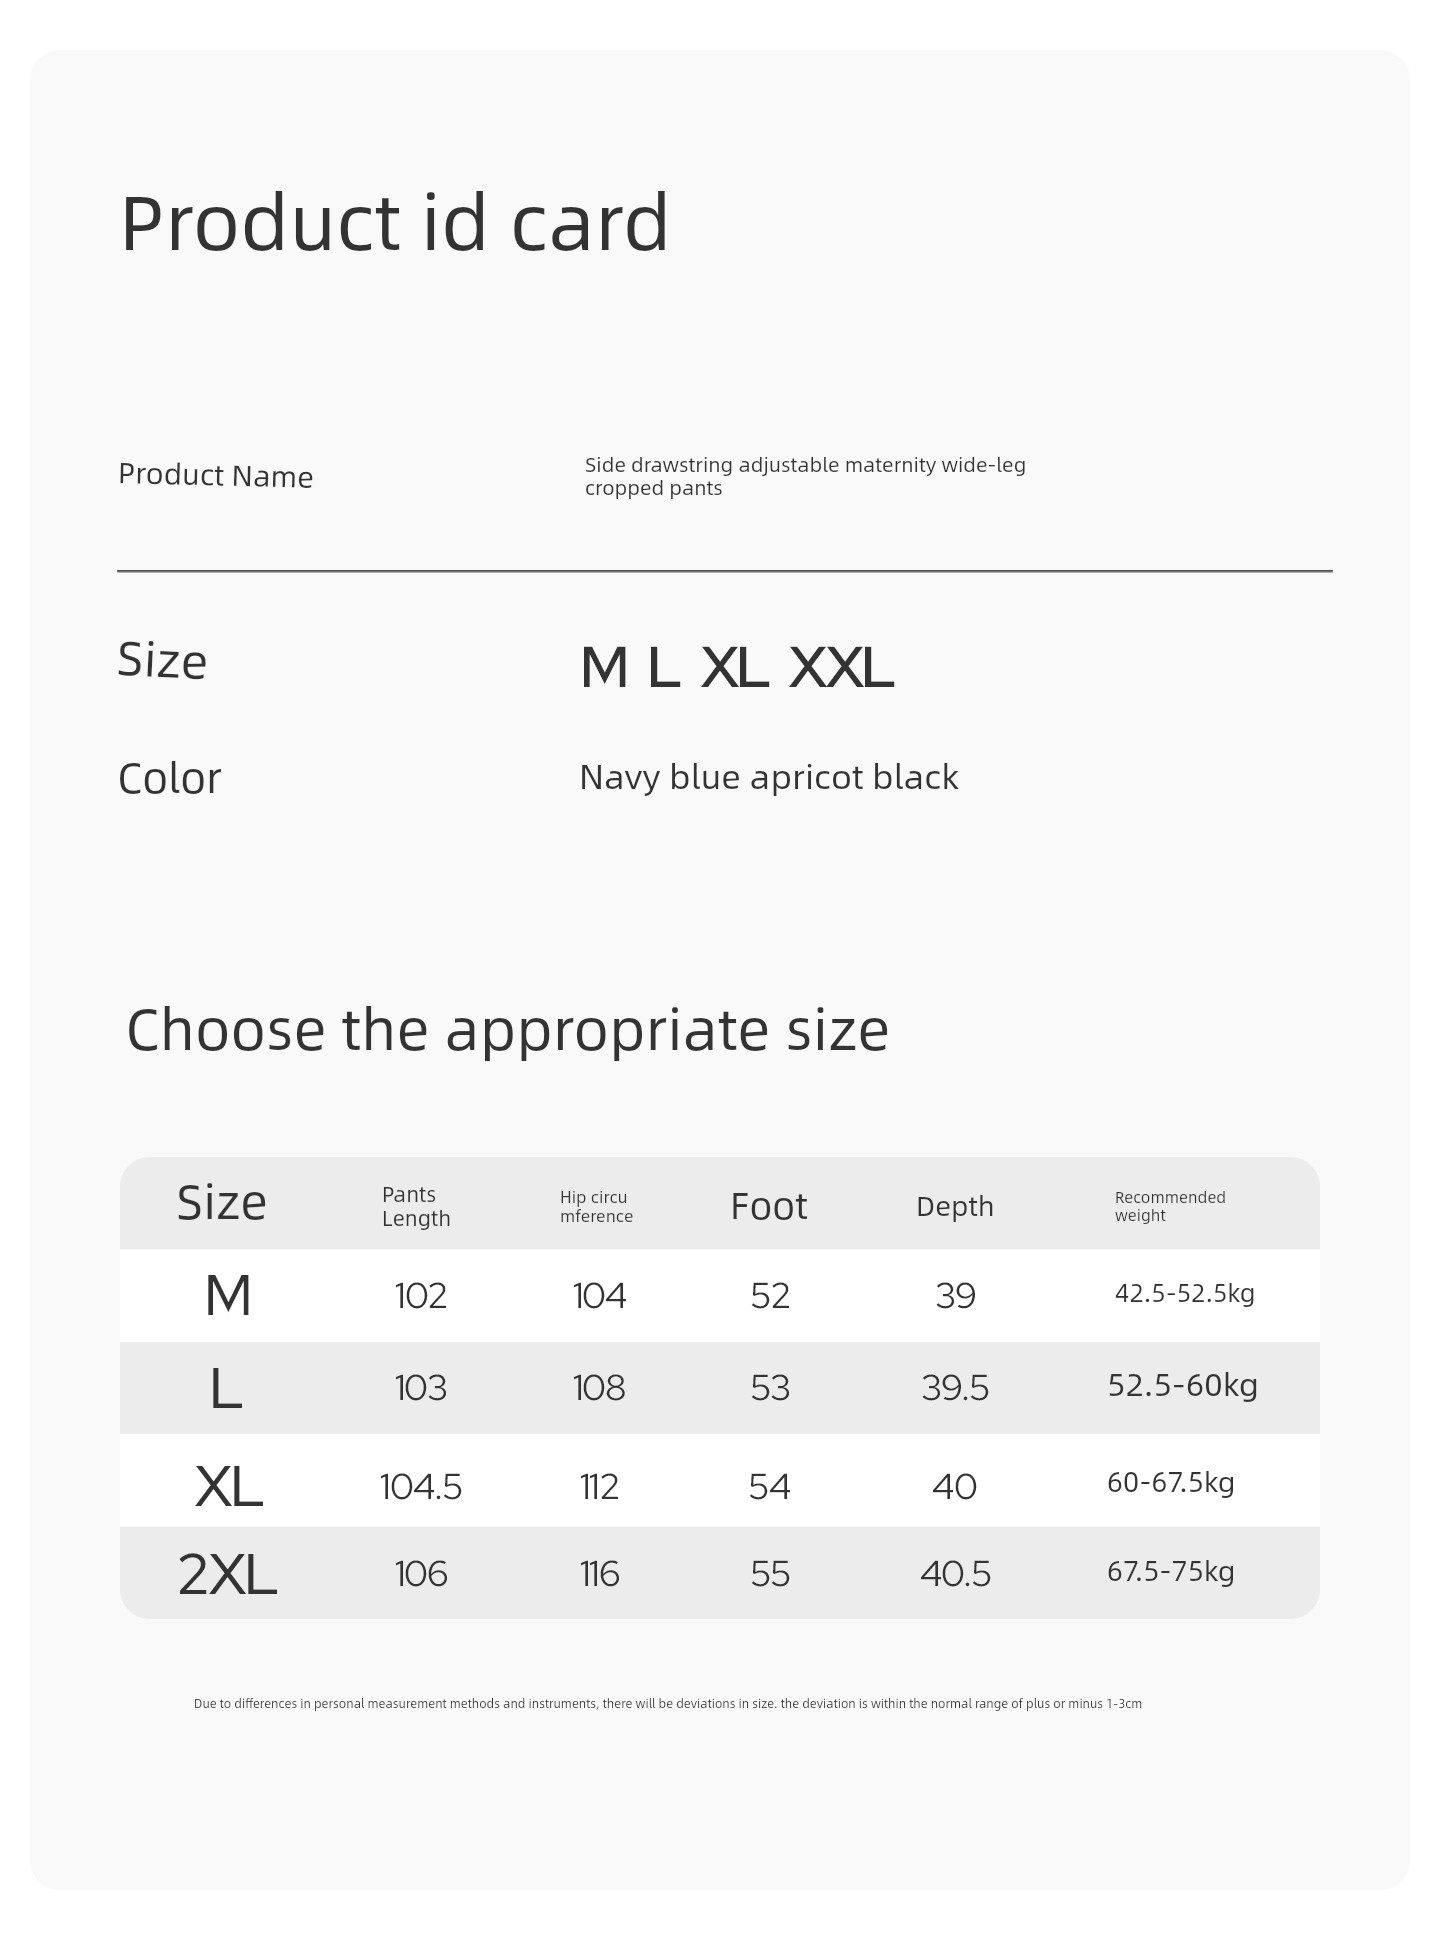1440x1950 pixels.
Task: Select the 'M L XL XXL' size list
Action: (x=737, y=669)
